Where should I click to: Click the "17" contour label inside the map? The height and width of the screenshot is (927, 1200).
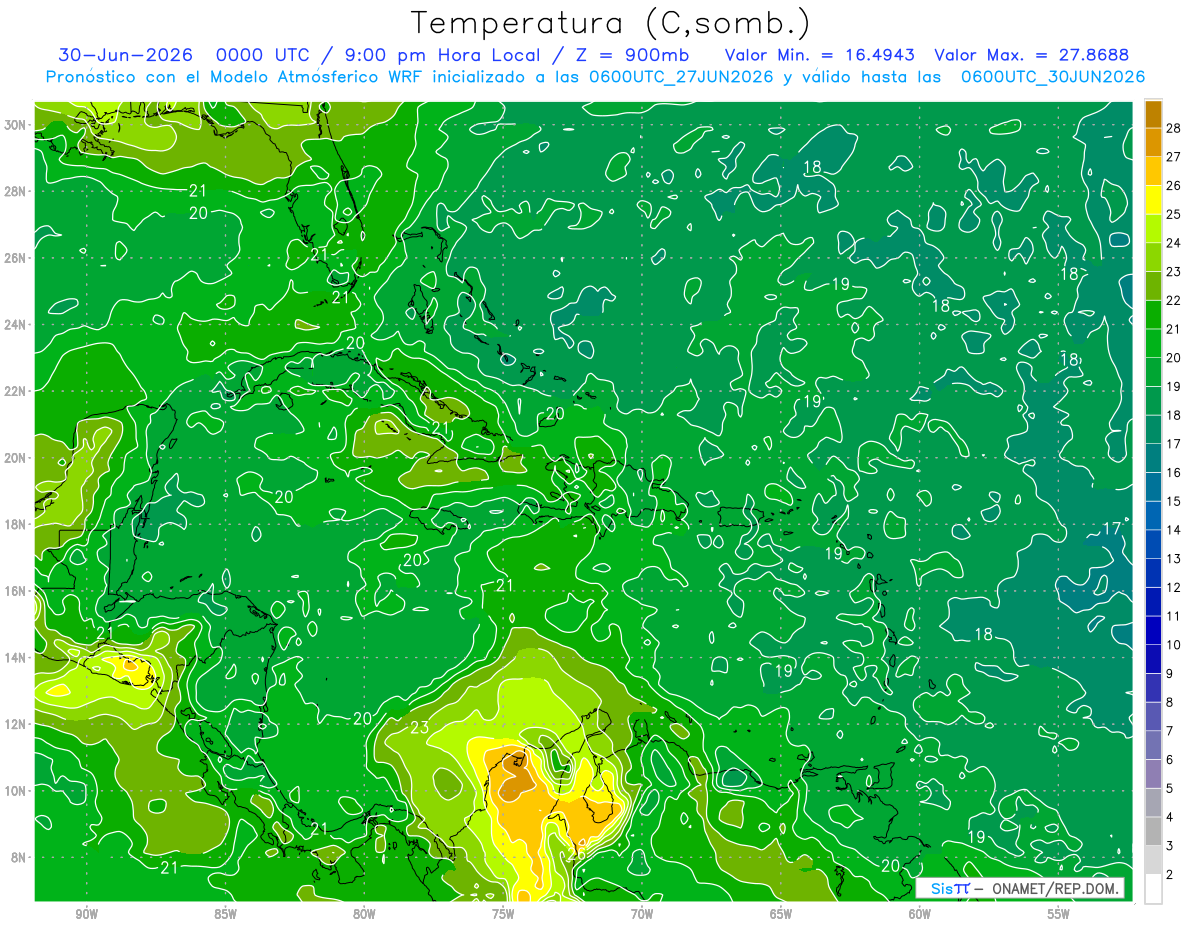pyautogui.click(x=1112, y=528)
